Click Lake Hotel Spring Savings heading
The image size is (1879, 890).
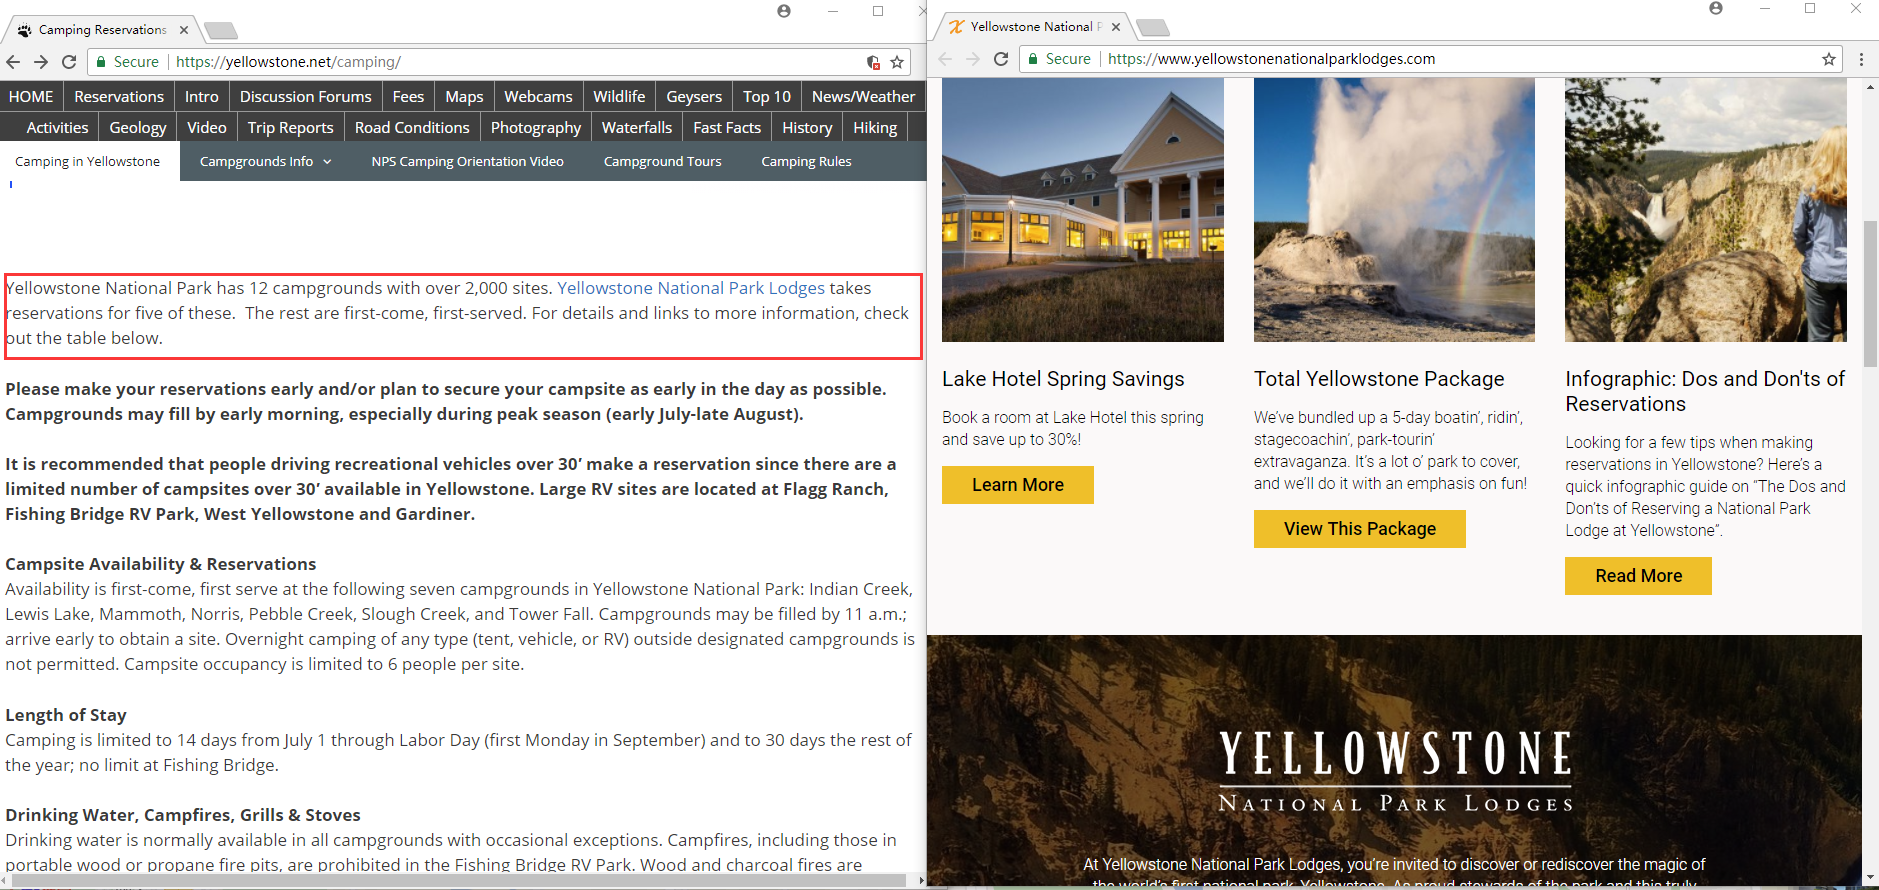point(1063,379)
